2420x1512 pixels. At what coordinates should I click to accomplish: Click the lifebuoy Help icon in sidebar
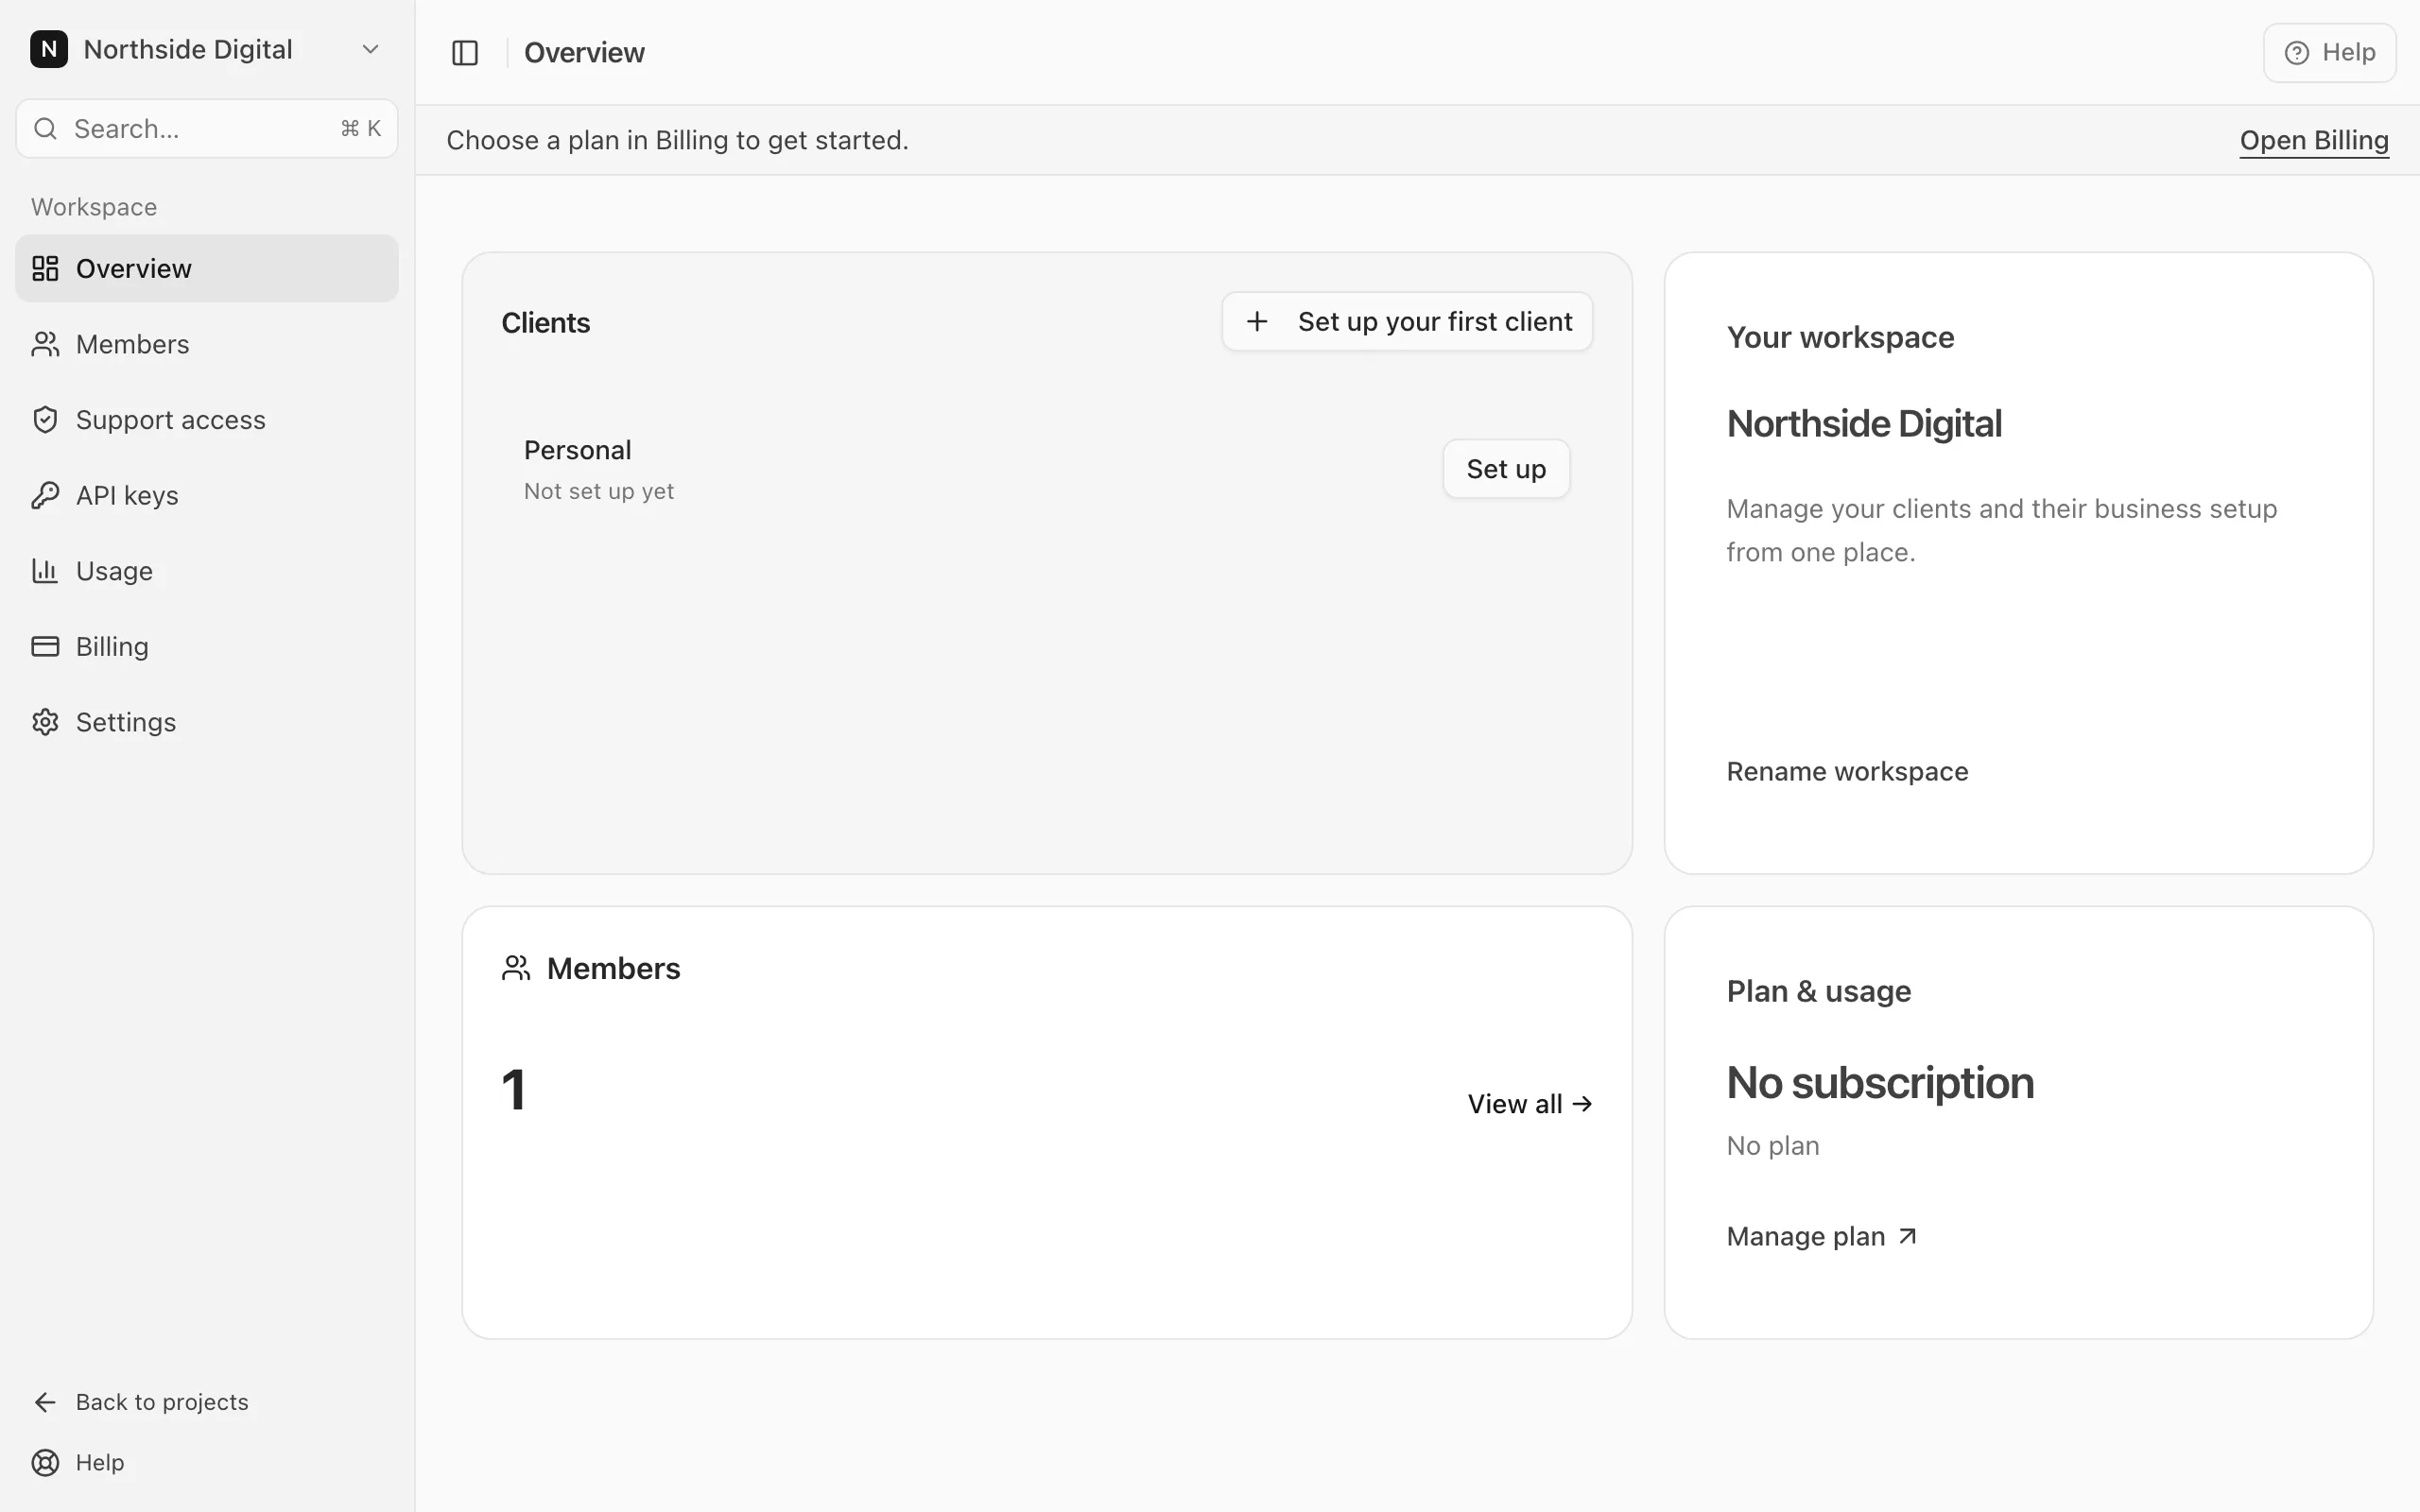[45, 1462]
